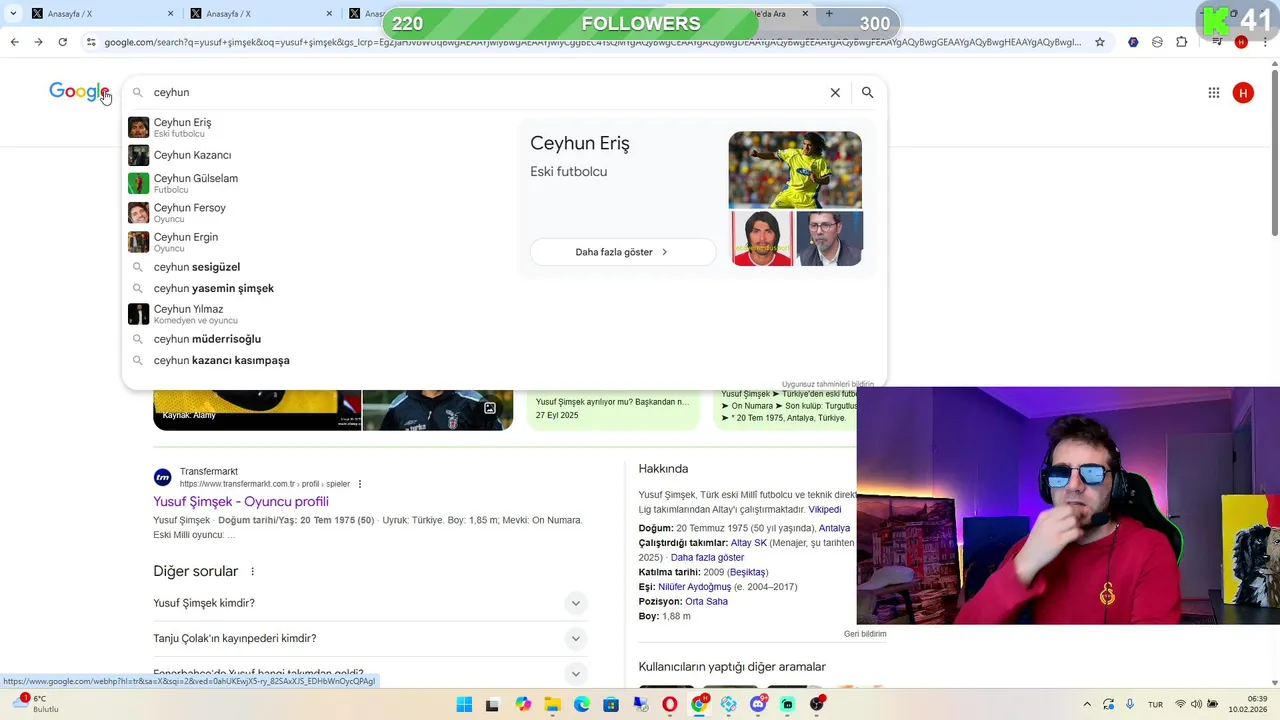Bookmark this page with star icon
This screenshot has width=1280, height=720.
click(x=1100, y=42)
